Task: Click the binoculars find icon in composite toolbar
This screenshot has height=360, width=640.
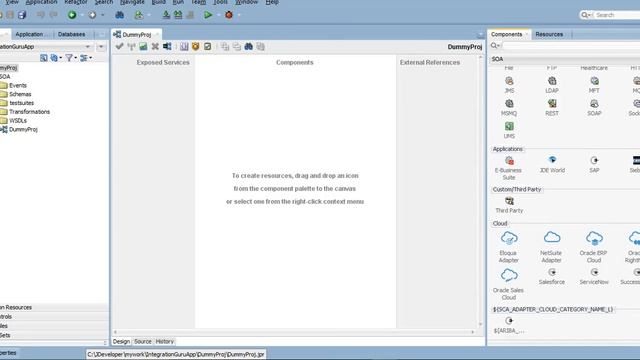Action: [x=249, y=47]
